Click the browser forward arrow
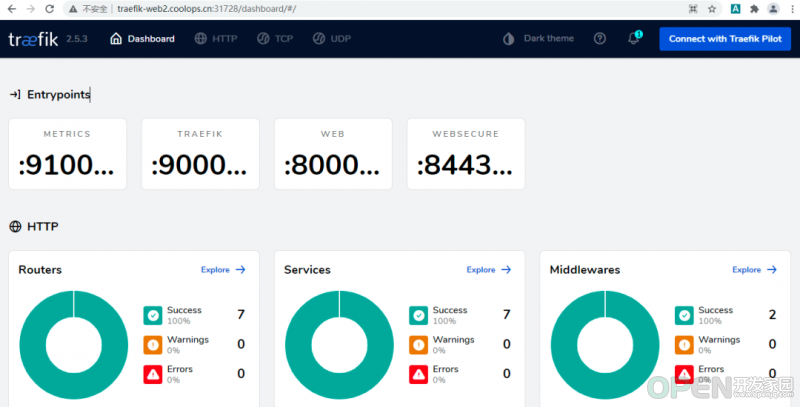The height and width of the screenshot is (407, 800). pos(31,9)
